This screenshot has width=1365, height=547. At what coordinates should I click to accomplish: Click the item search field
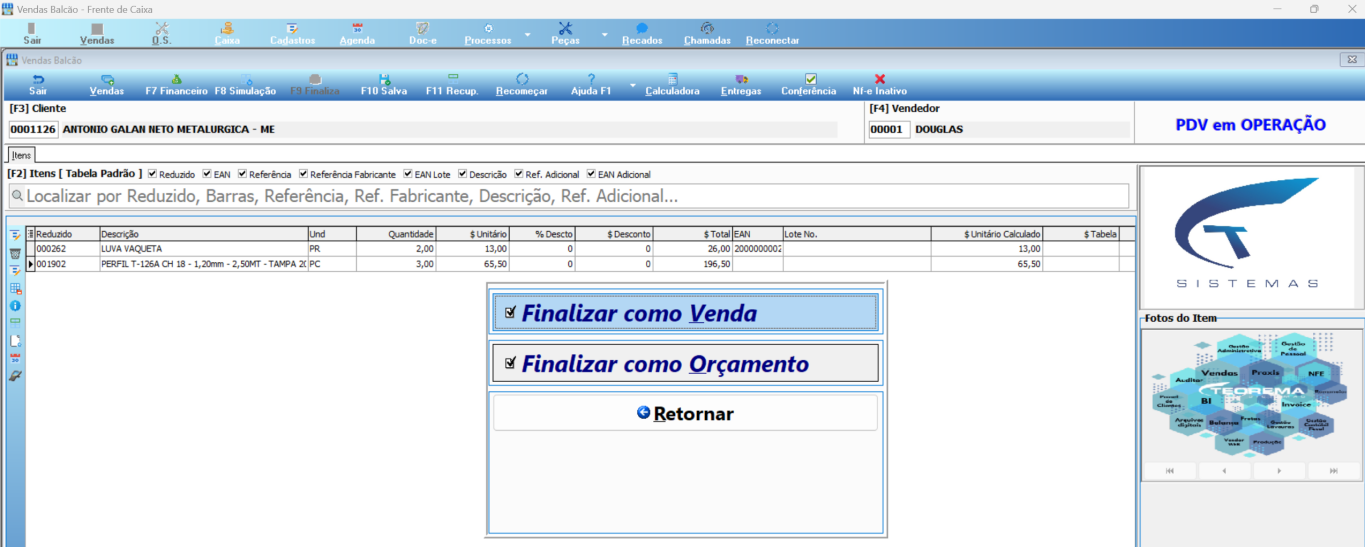point(568,196)
